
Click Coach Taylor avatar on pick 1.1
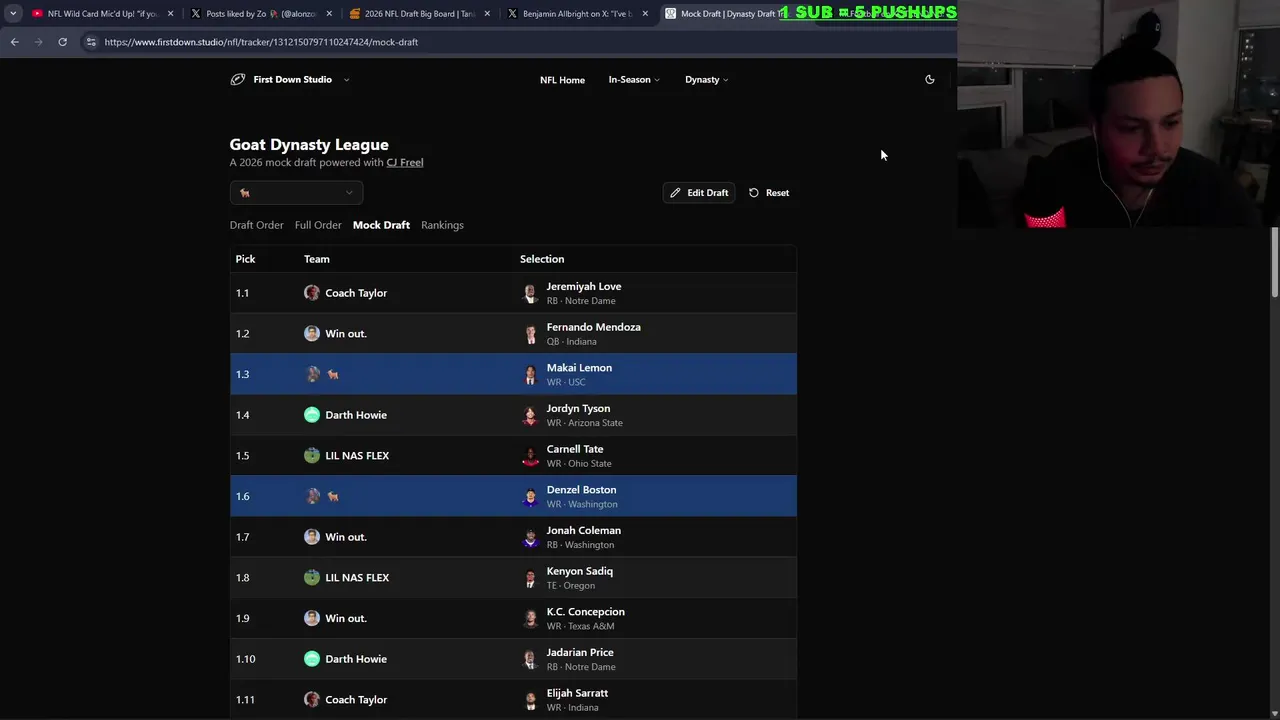tap(312, 293)
